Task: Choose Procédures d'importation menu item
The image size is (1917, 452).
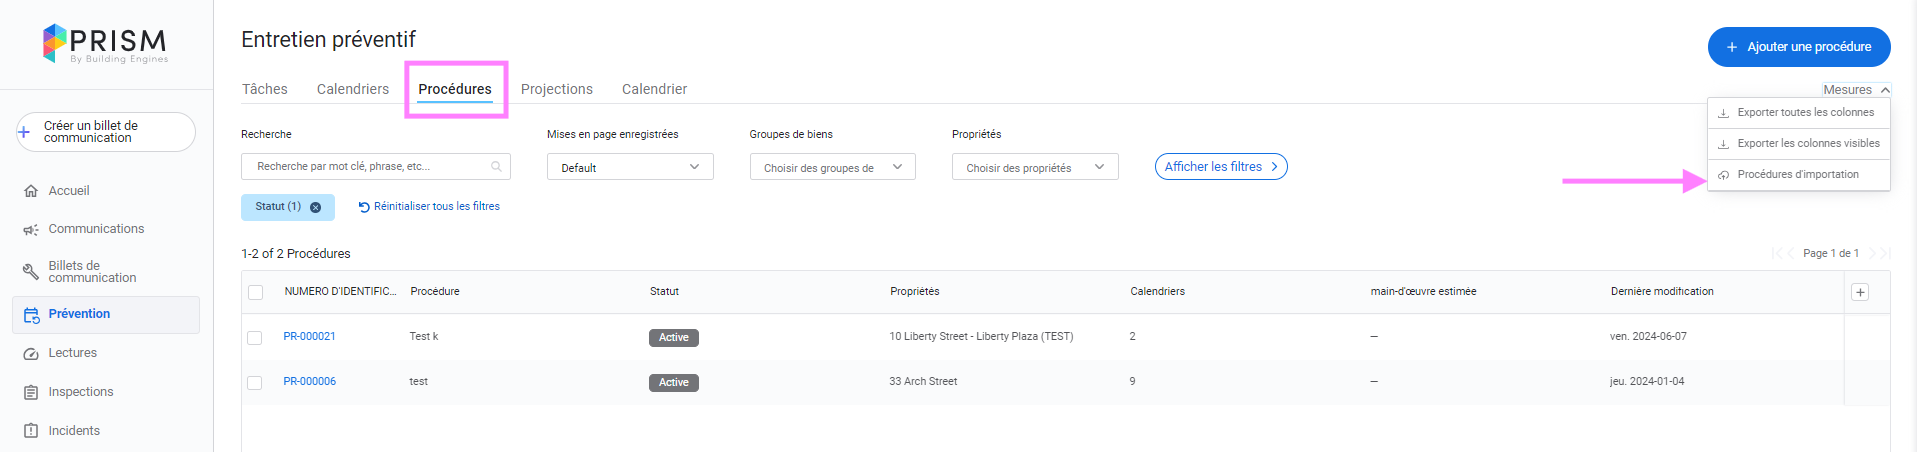Action: pos(1797,175)
